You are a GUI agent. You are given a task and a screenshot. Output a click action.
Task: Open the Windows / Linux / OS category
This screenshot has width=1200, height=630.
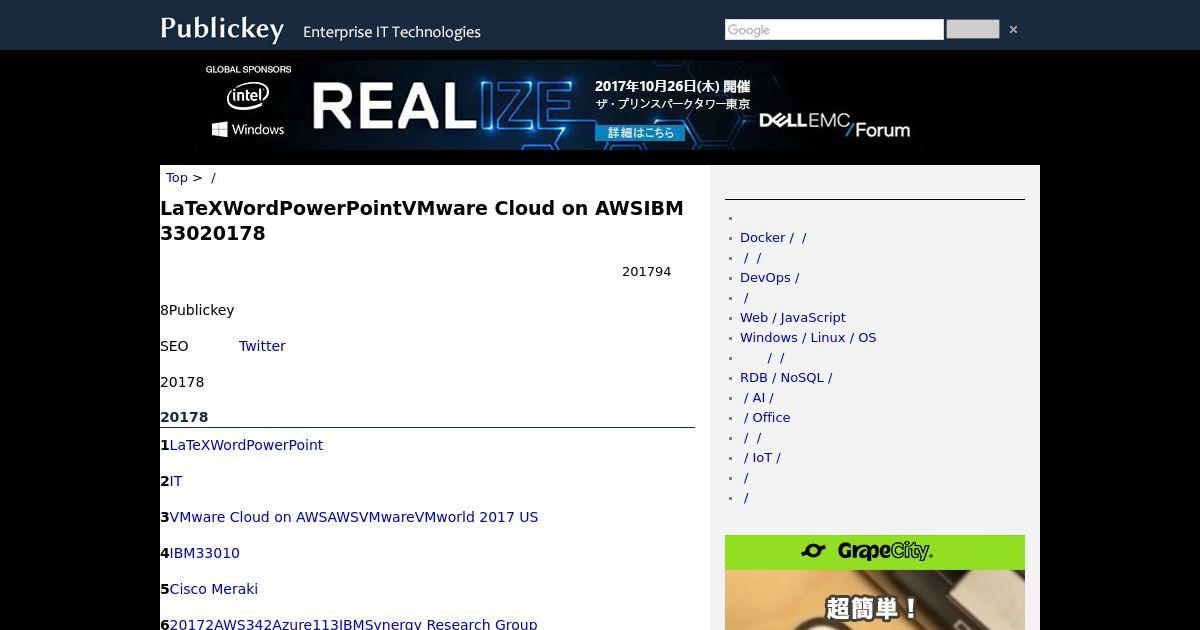(808, 338)
